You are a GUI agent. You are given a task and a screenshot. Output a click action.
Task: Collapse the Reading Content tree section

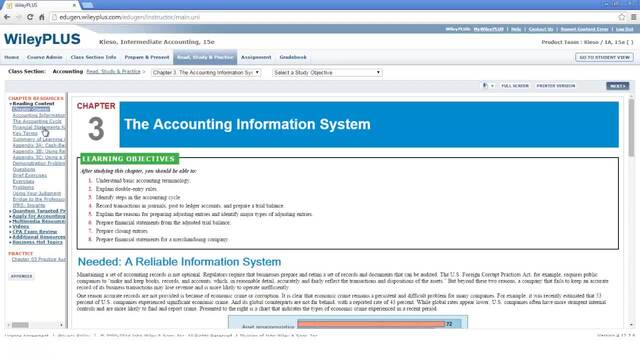11,104
